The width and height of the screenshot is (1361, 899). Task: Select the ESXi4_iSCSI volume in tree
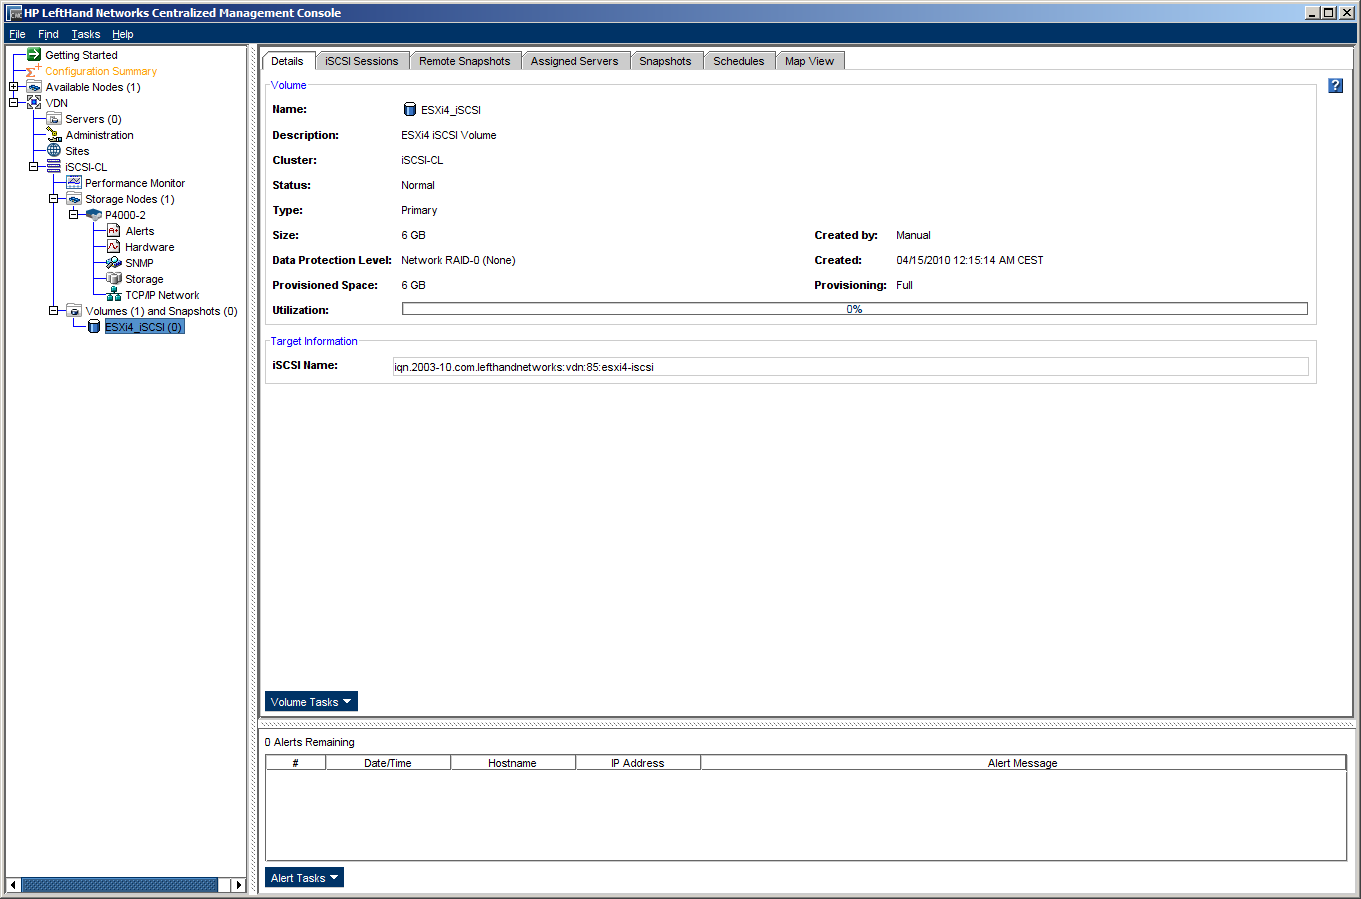(x=143, y=327)
